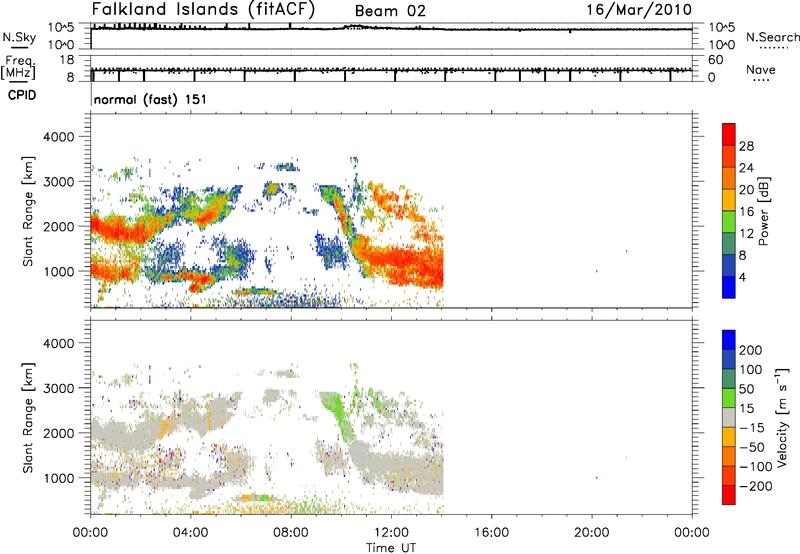Click the '18' frequency axis tick label
The height and width of the screenshot is (554, 800).
tap(67, 60)
